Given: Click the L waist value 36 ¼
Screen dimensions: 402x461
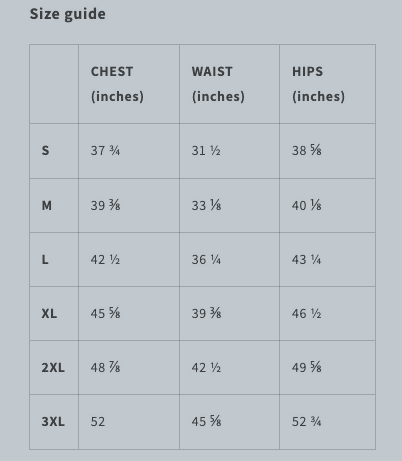Looking at the screenshot, I should (x=206, y=260).
